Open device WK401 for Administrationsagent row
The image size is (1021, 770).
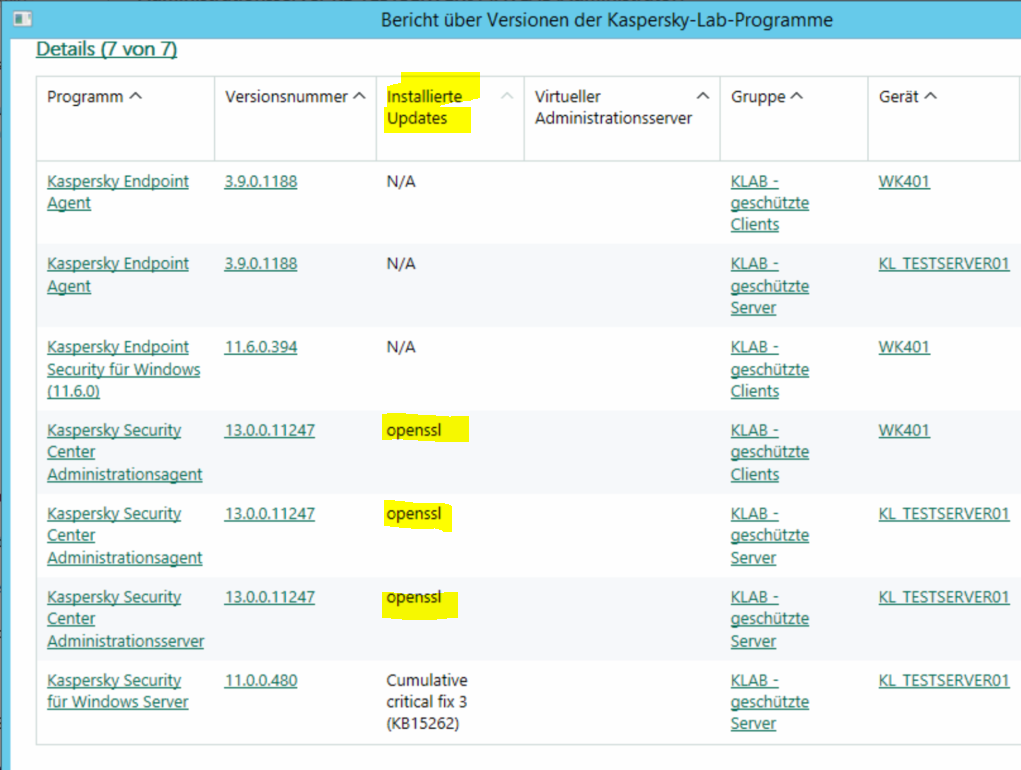coord(904,430)
